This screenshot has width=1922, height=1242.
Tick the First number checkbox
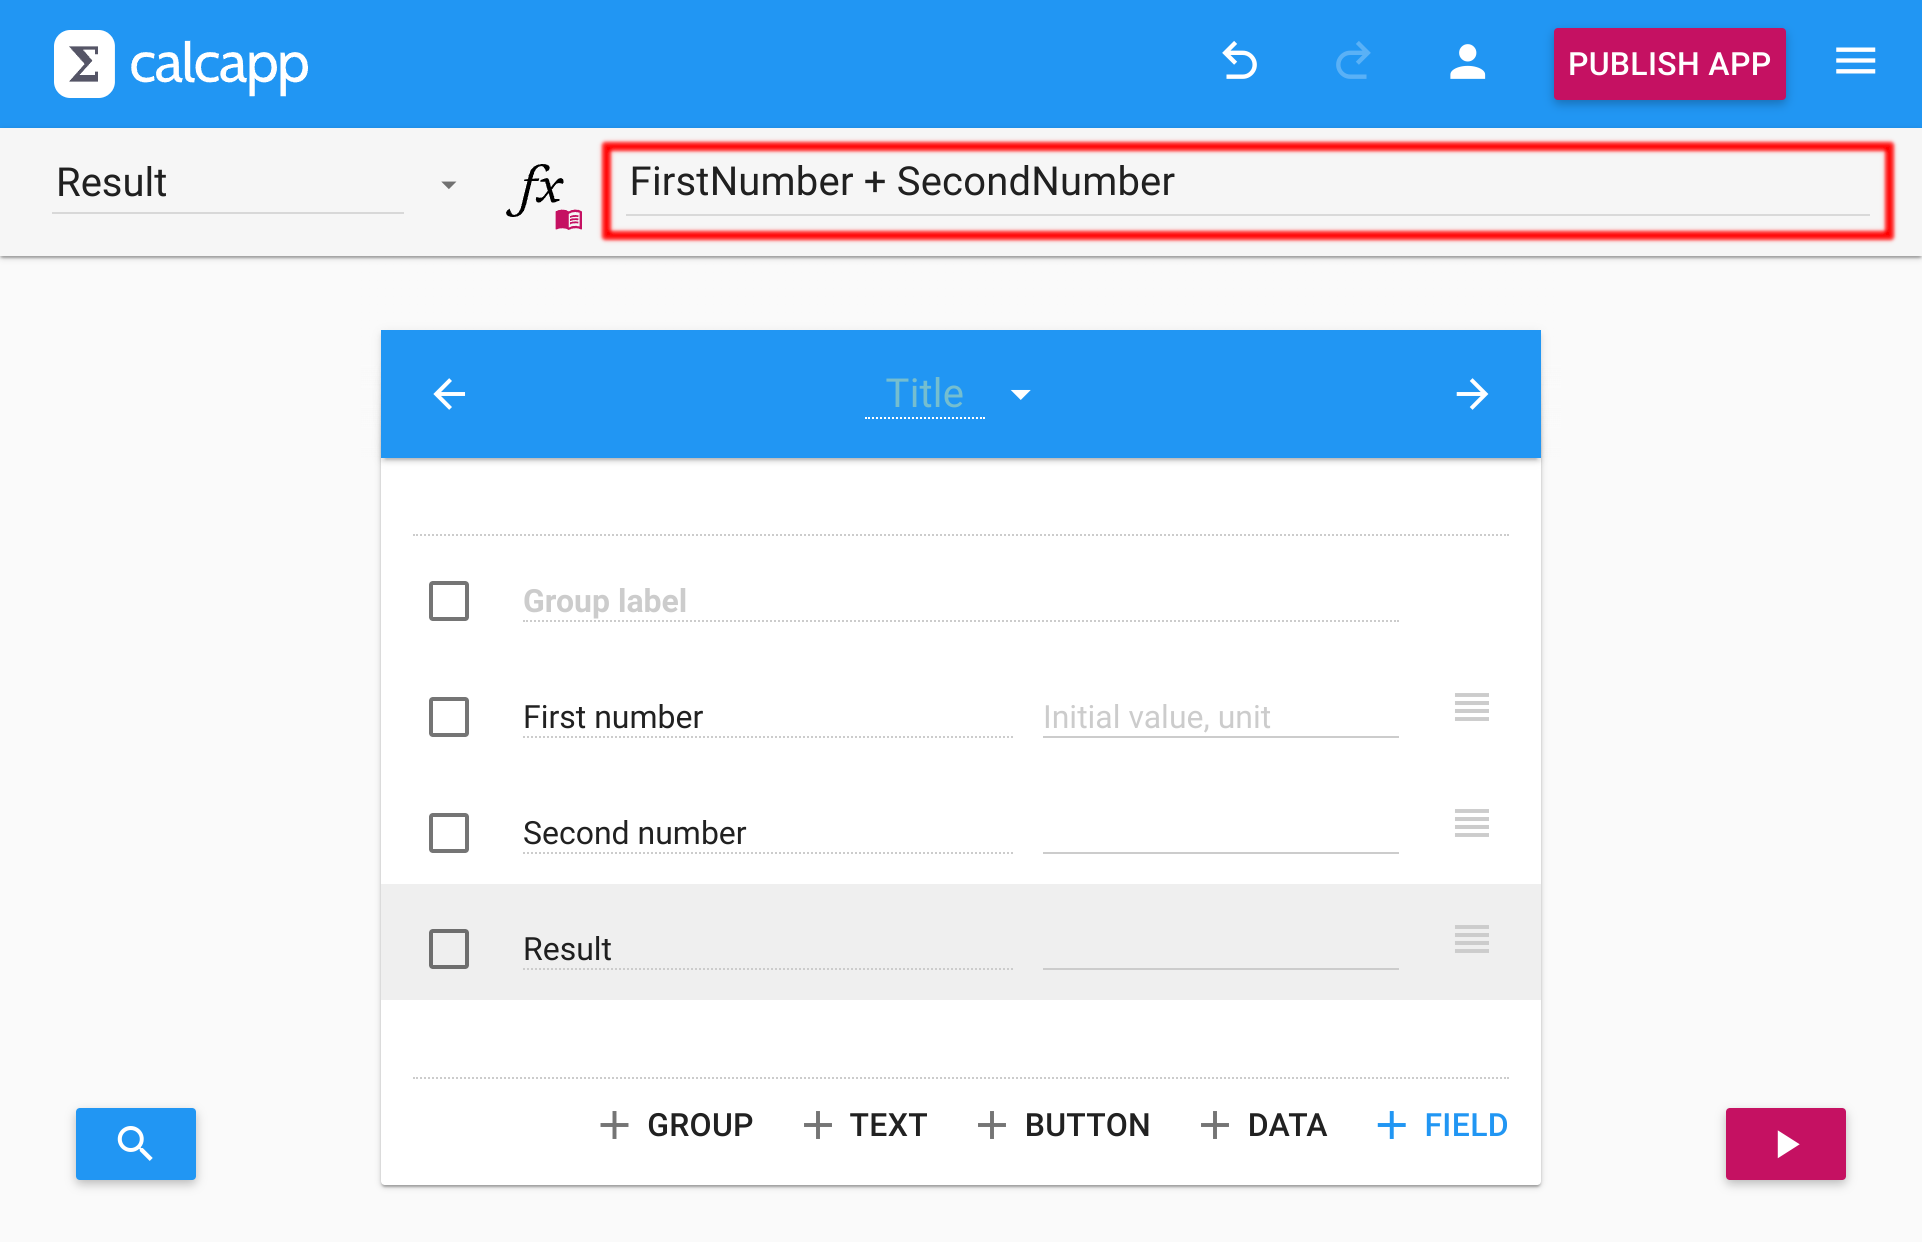point(449,717)
